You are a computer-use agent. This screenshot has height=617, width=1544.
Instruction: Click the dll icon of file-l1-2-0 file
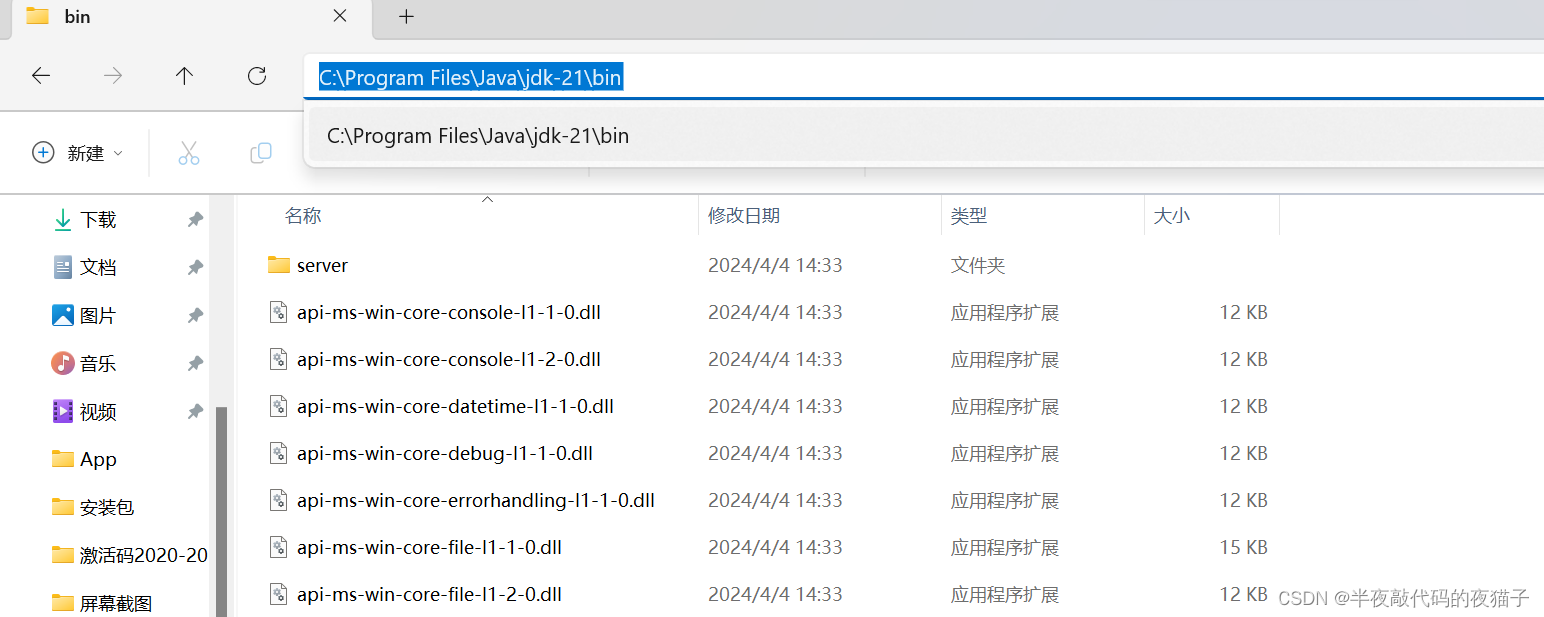pyautogui.click(x=279, y=594)
